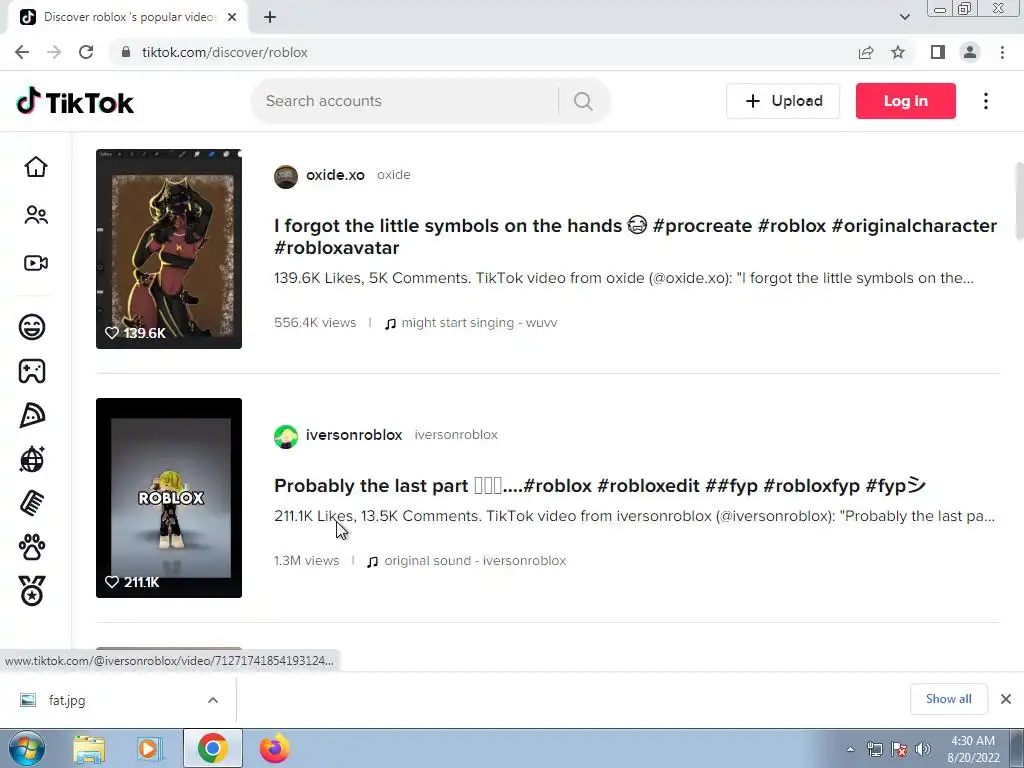Screen dimensions: 1024x768
Task: Click the Action Center flag tray icon
Action: pos(899,749)
